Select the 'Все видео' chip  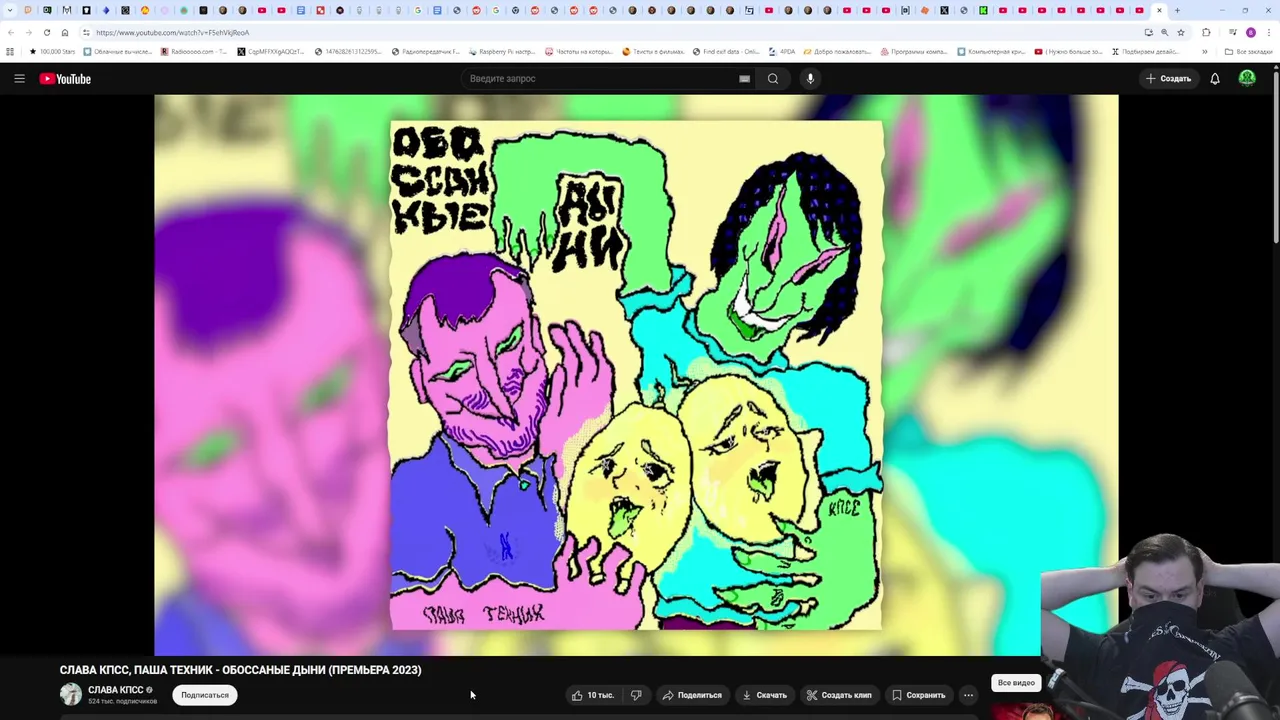pyautogui.click(x=1016, y=683)
